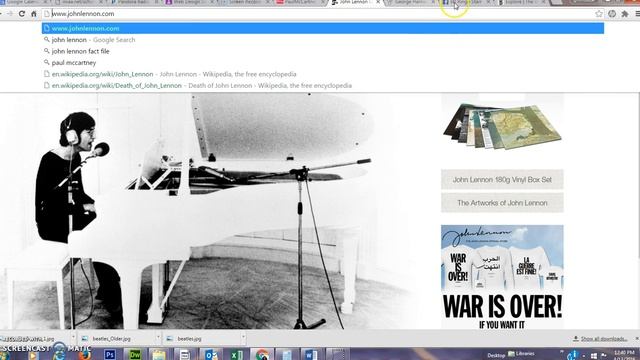
Task: Expand the beatles.jpg download arrow
Action: 243,338
